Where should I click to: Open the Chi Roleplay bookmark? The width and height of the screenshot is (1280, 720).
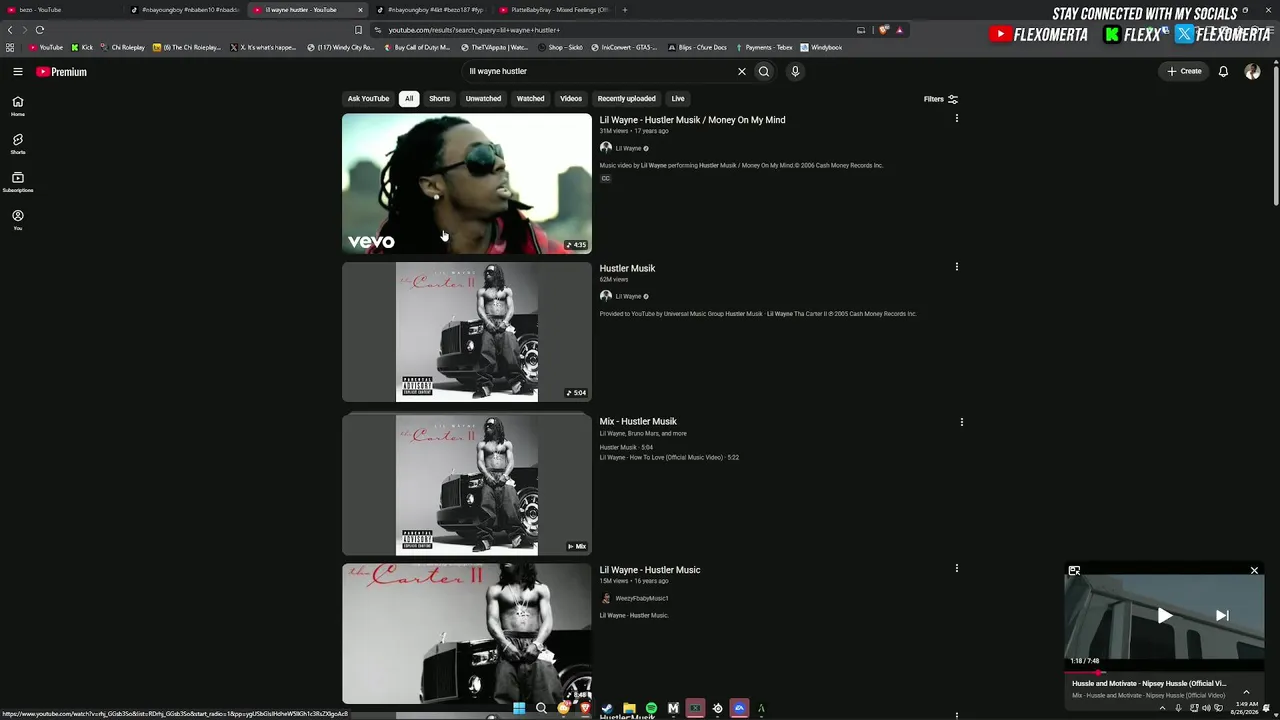click(123, 47)
